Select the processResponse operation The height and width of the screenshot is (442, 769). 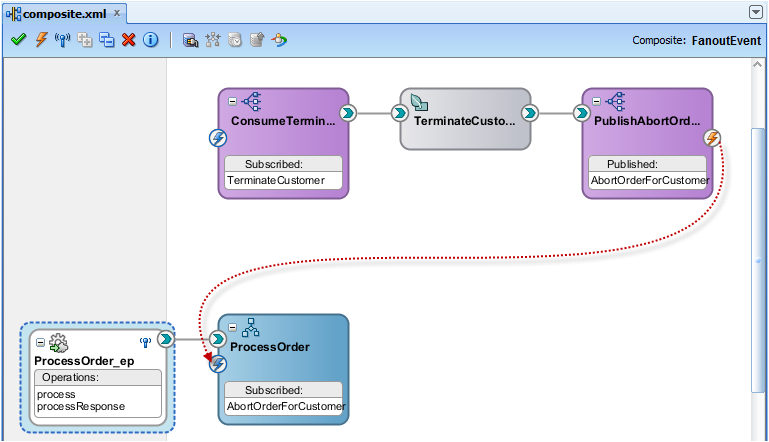[81, 407]
